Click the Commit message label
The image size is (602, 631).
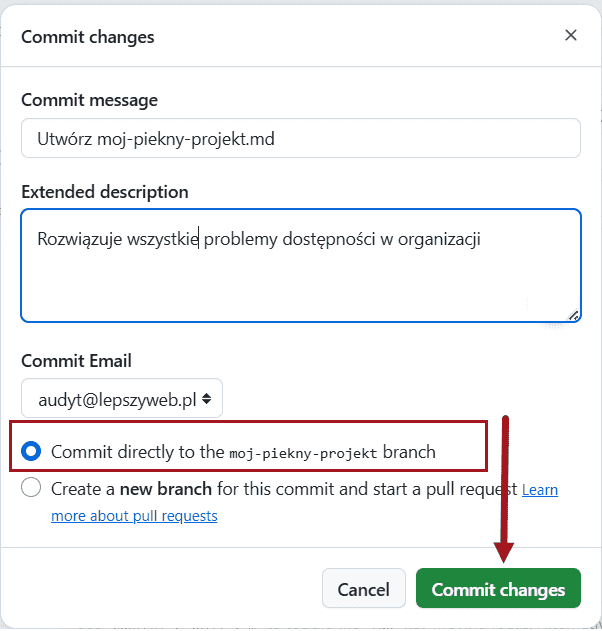pyautogui.click(x=89, y=100)
